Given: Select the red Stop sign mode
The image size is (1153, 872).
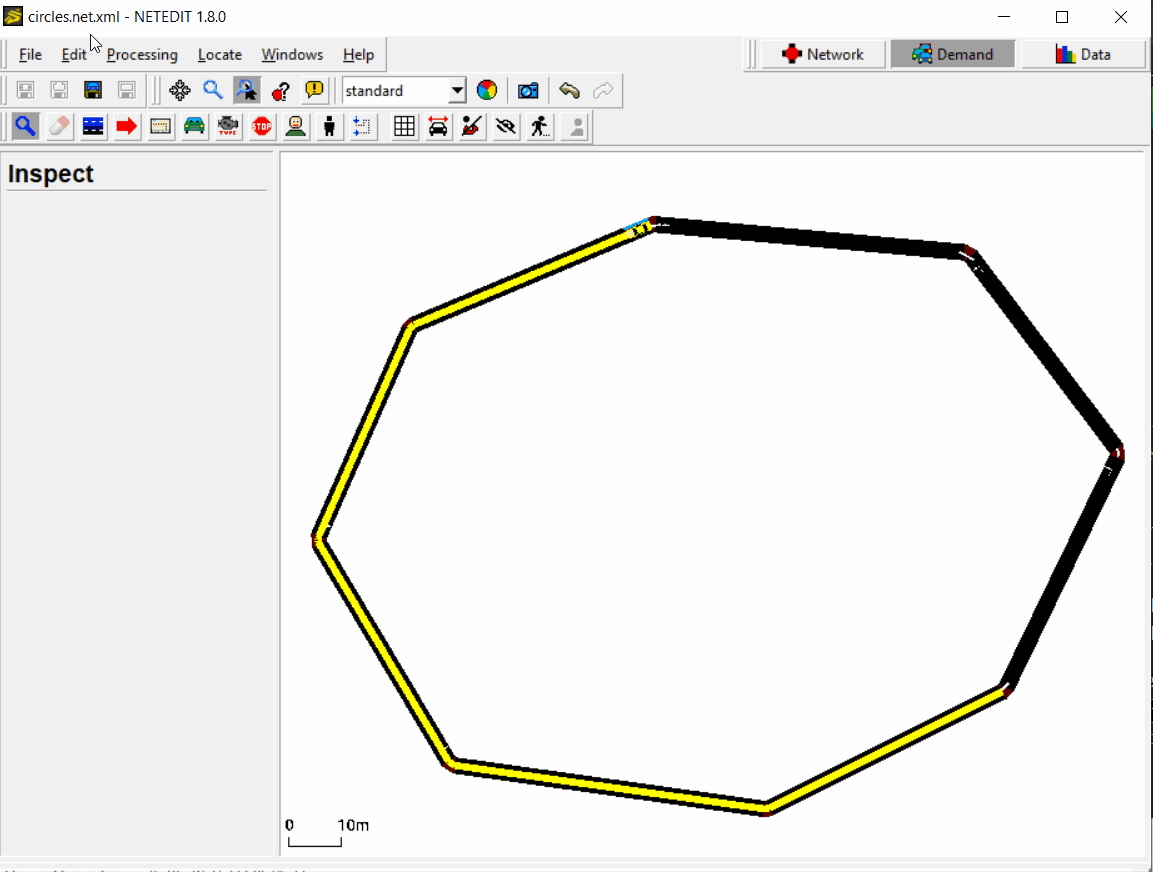Looking at the screenshot, I should [262, 126].
